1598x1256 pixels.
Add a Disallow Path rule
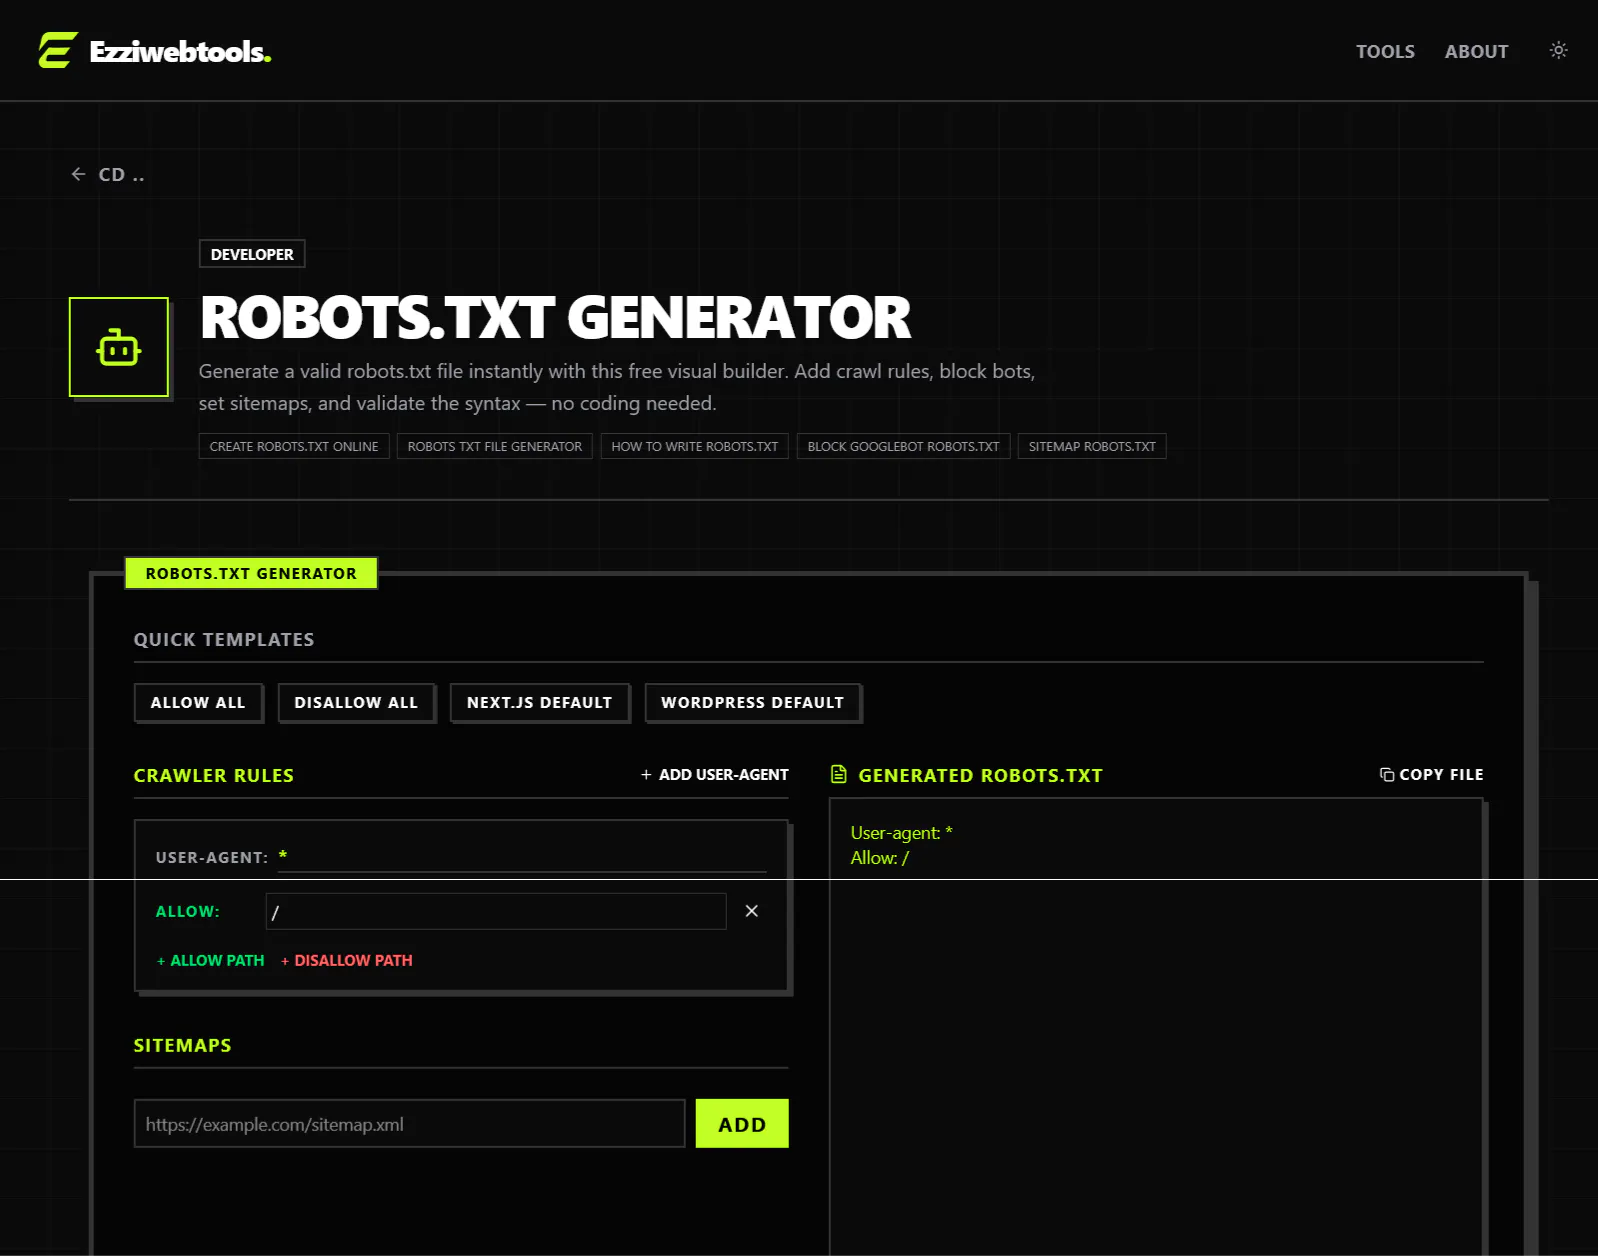(x=346, y=960)
